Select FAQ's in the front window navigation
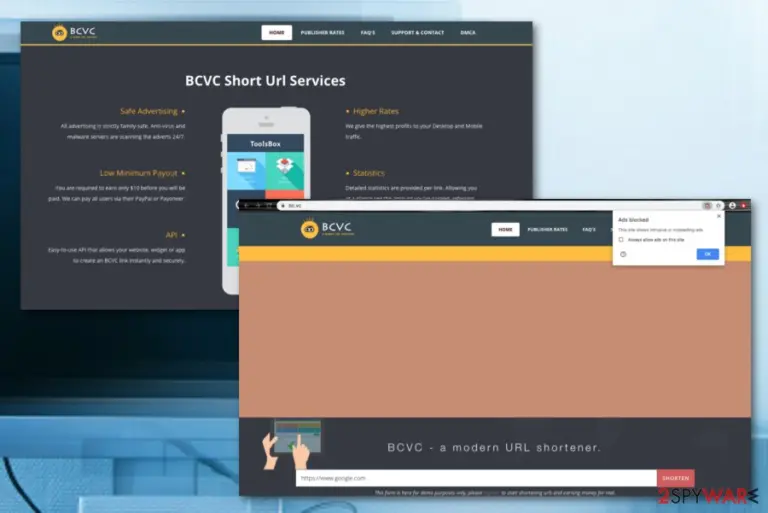 pos(589,229)
